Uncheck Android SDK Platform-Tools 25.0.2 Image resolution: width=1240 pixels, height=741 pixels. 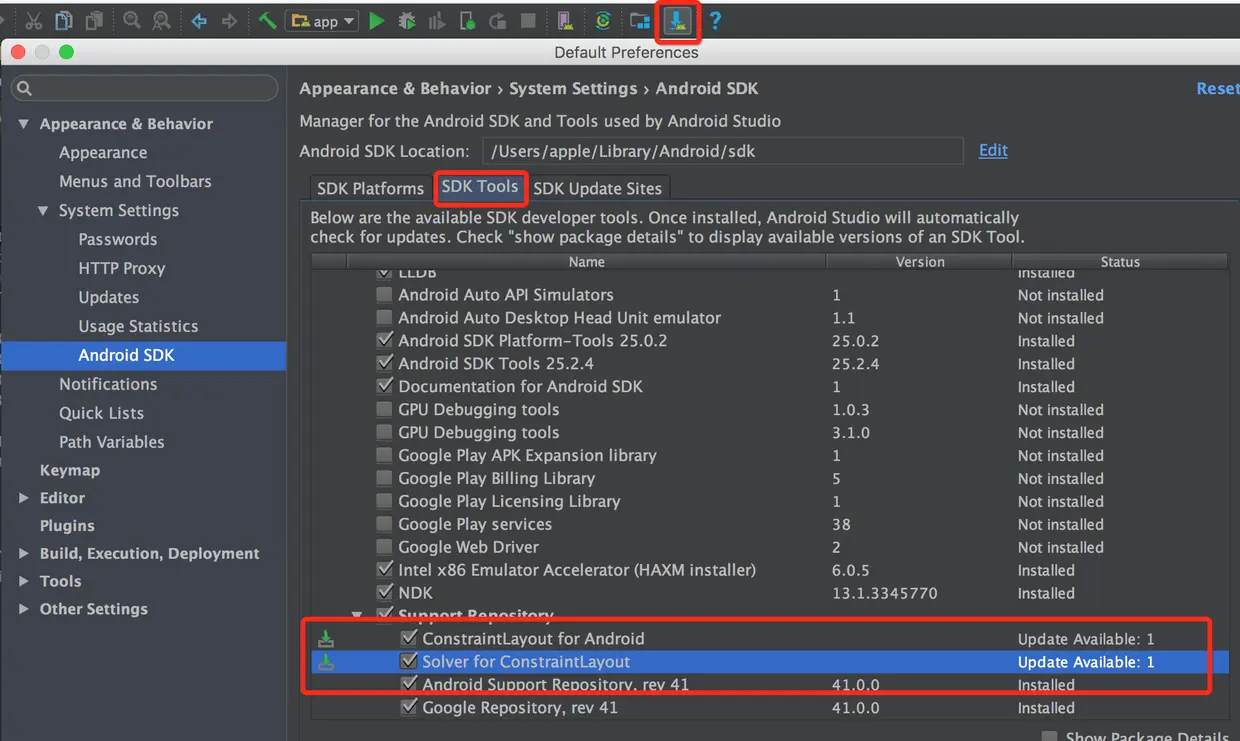tap(384, 341)
